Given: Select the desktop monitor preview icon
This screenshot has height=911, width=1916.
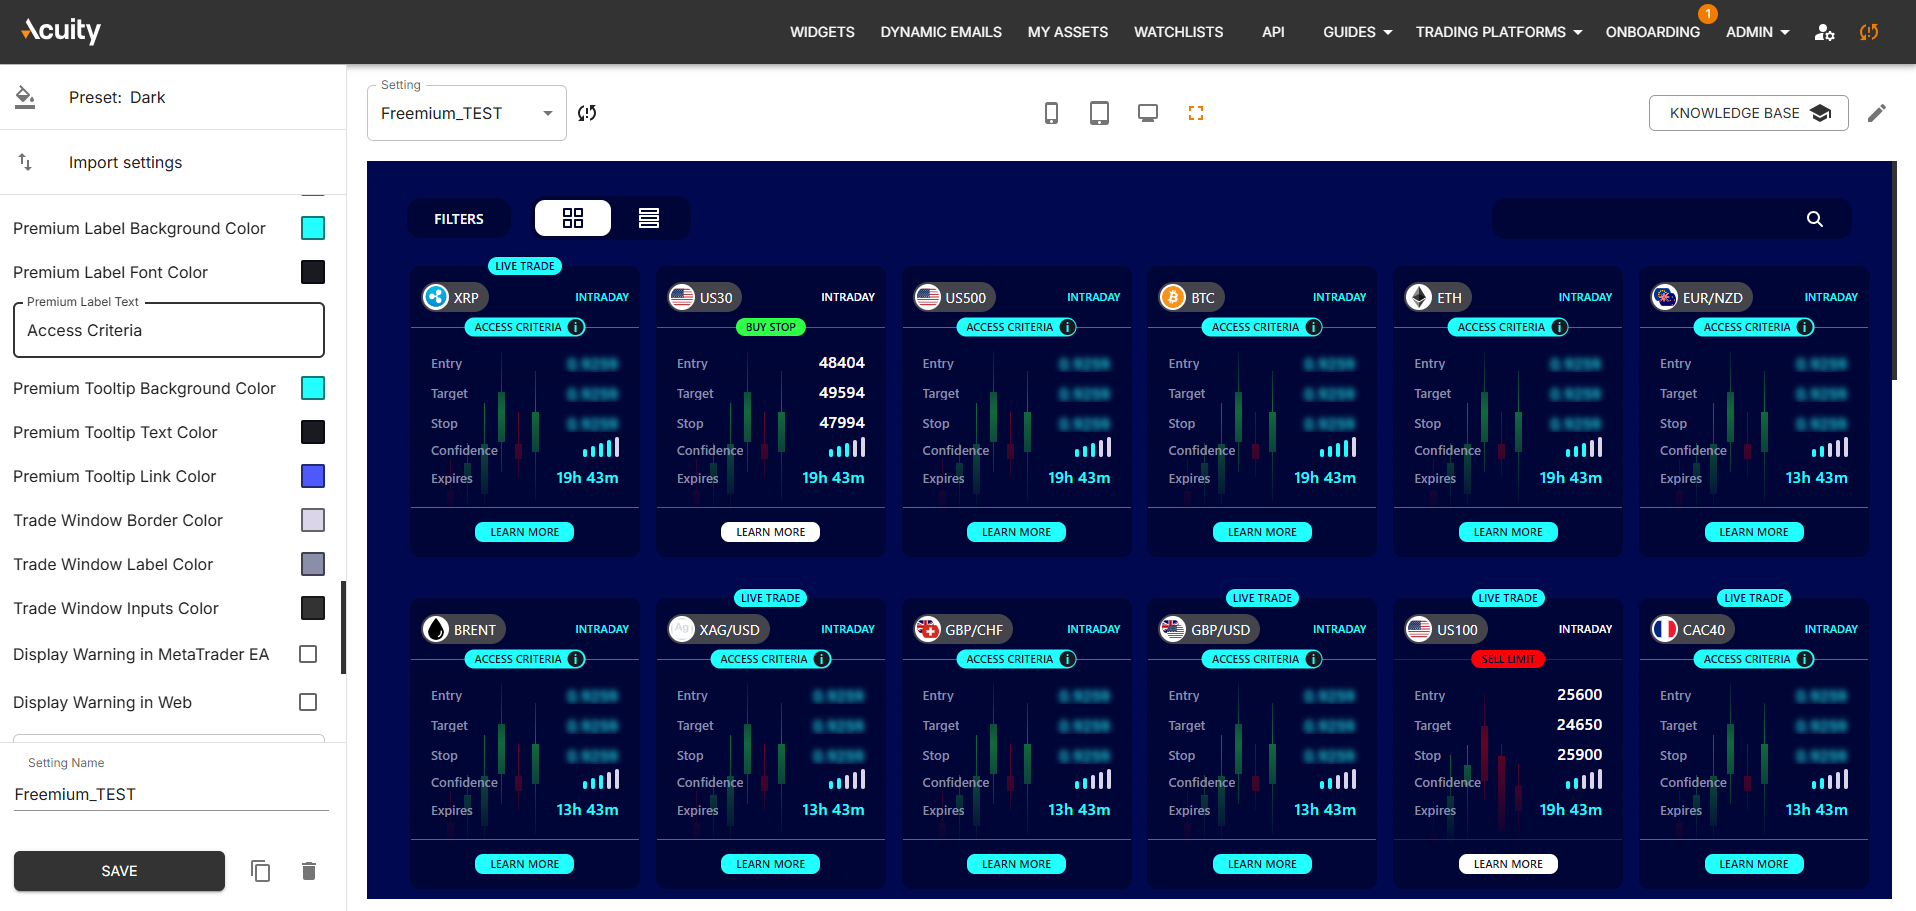Looking at the screenshot, I should pos(1148,113).
